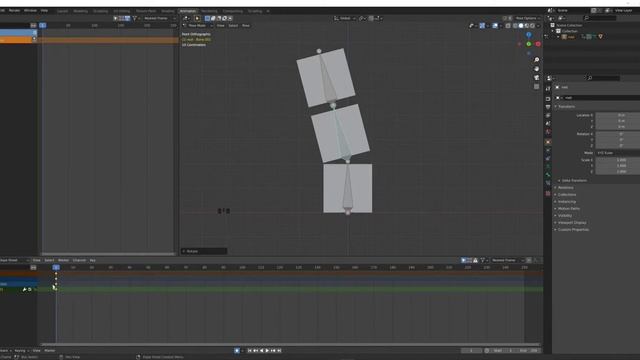
Task: Open the Key menu in dope sheet
Action: 93,260
